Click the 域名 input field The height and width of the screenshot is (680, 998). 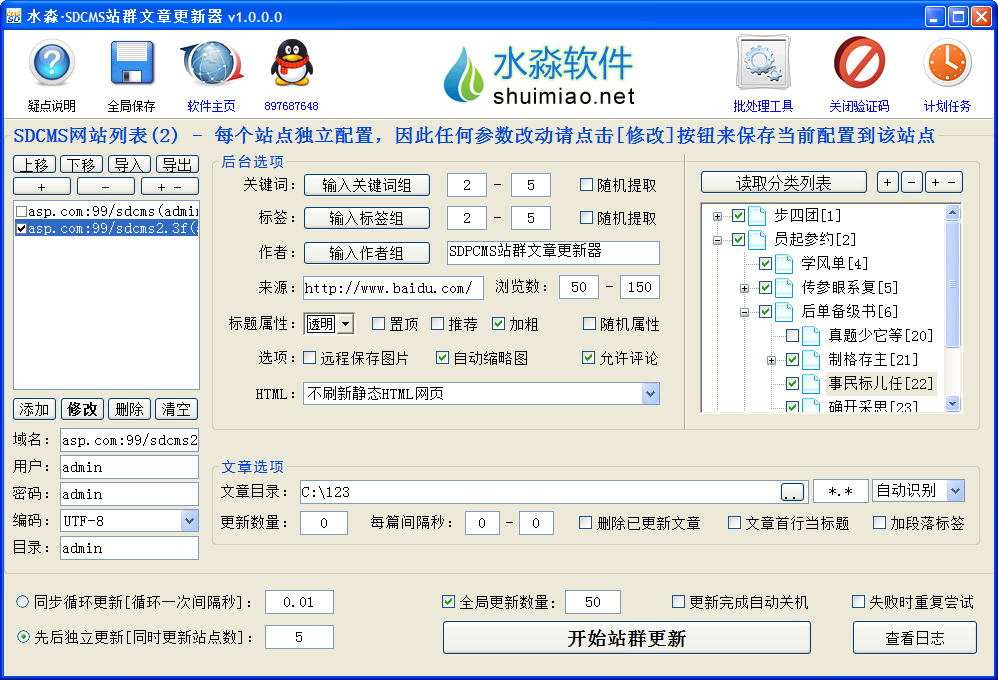[129, 440]
